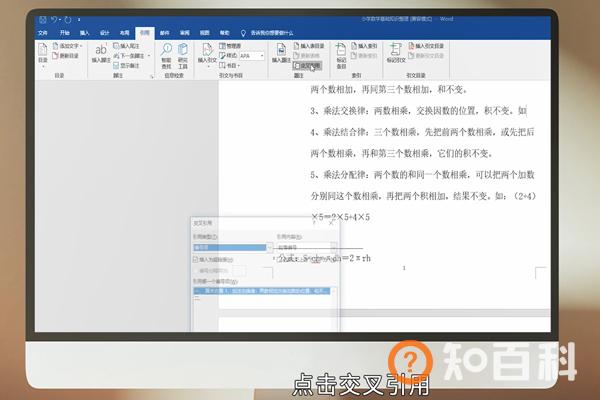The height and width of the screenshot is (400, 600).
Task: Click 插入尾注 (Insert Endnote)
Action: (127, 46)
